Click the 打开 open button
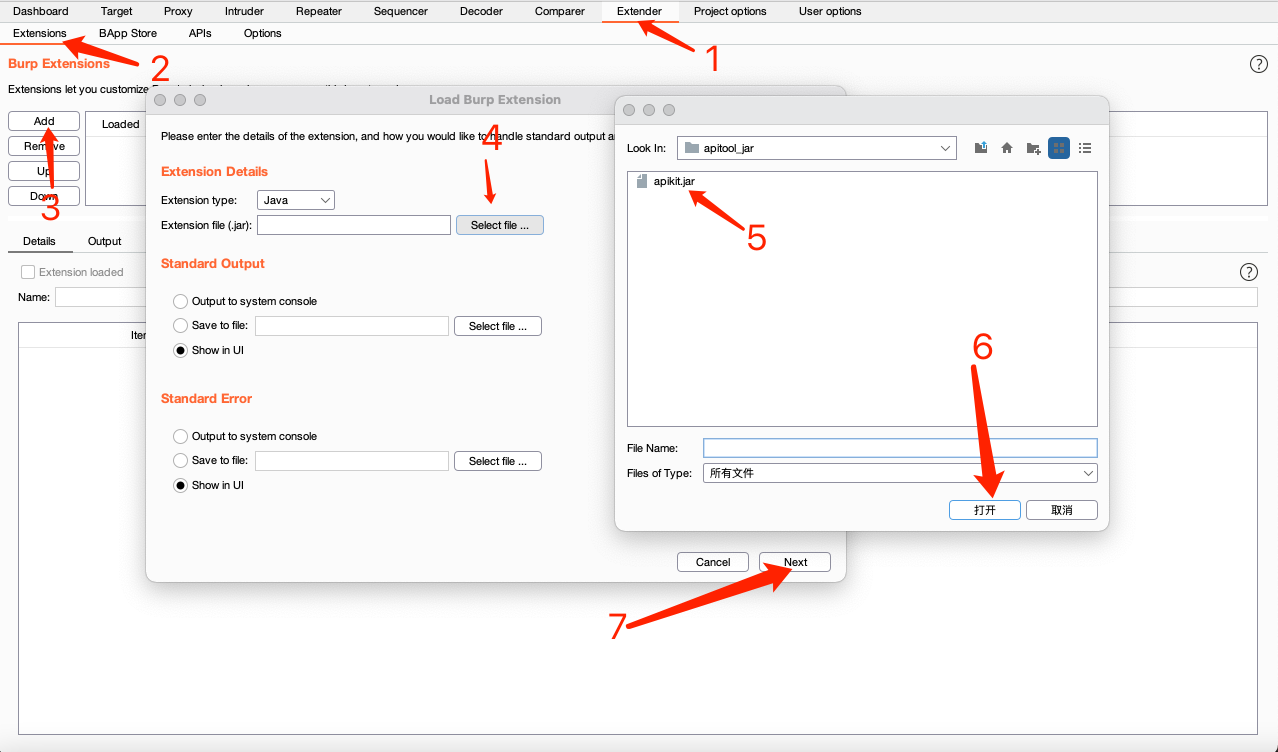1278x752 pixels. 985,510
